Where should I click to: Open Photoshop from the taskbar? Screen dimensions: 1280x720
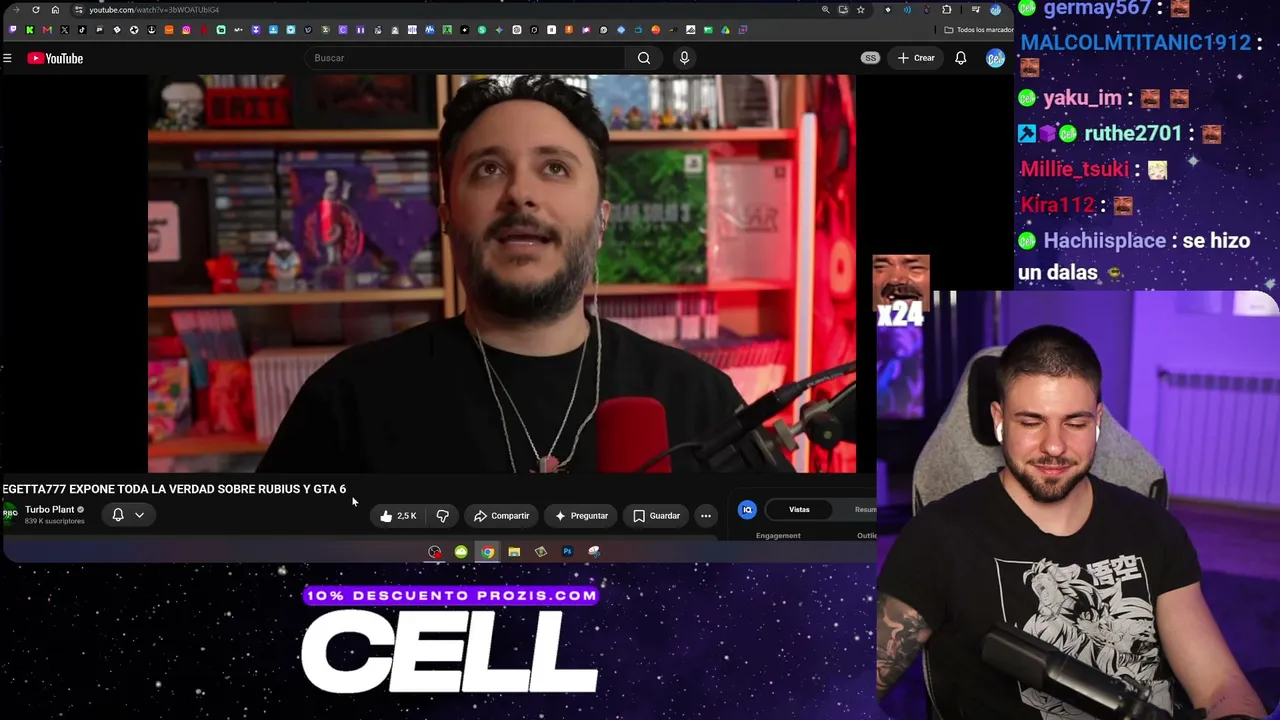tap(567, 552)
